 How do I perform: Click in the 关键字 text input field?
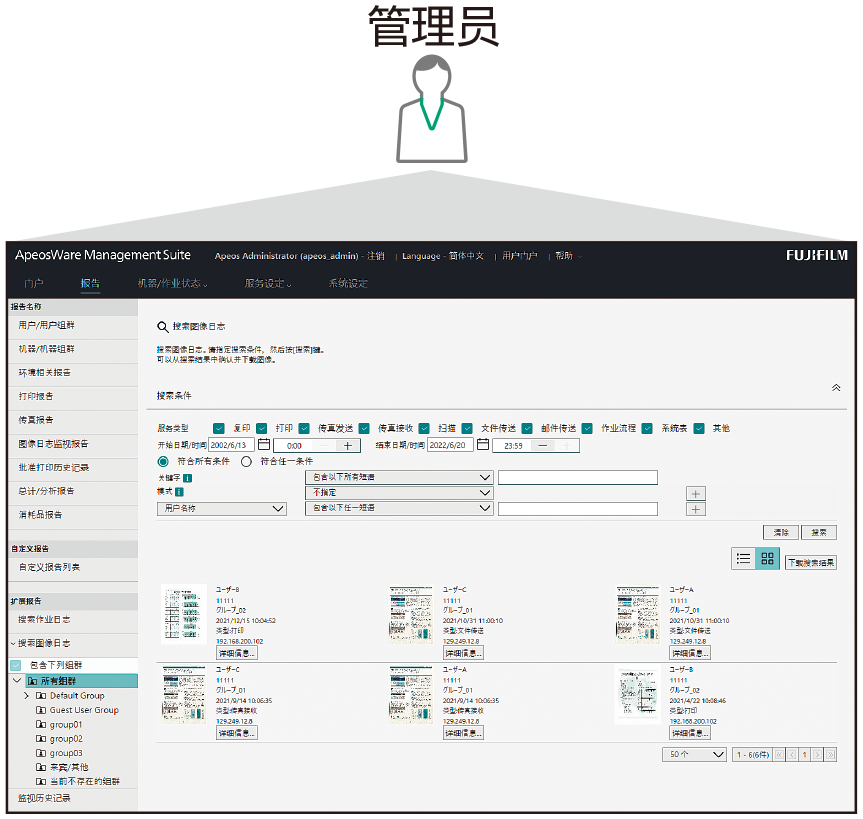577,478
